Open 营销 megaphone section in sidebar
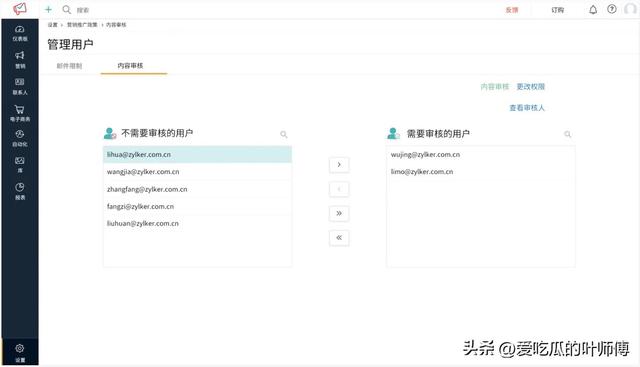Image resolution: width=640 pixels, height=367 pixels. 20,60
